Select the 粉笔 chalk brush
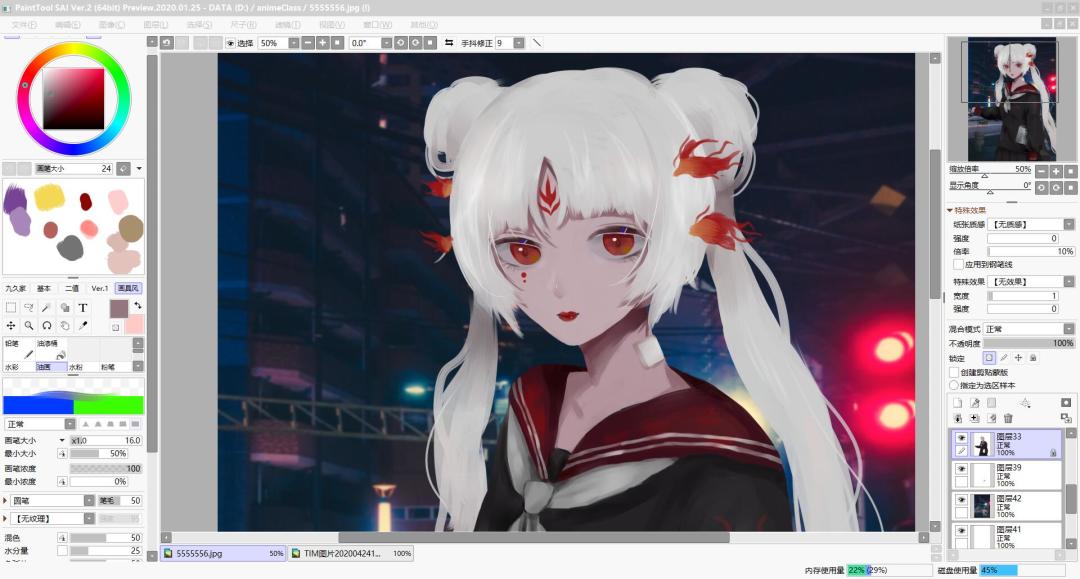This screenshot has height=579, width=1080. pos(114,367)
